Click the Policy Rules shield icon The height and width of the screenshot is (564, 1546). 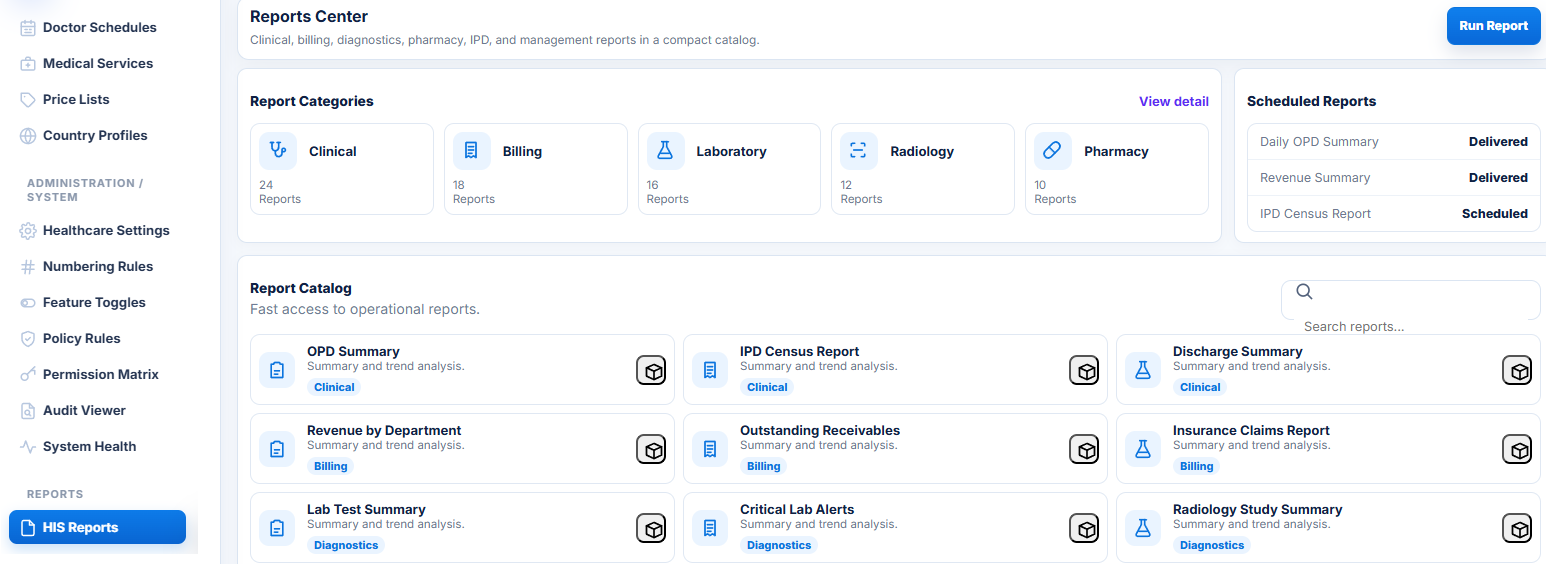pos(28,338)
